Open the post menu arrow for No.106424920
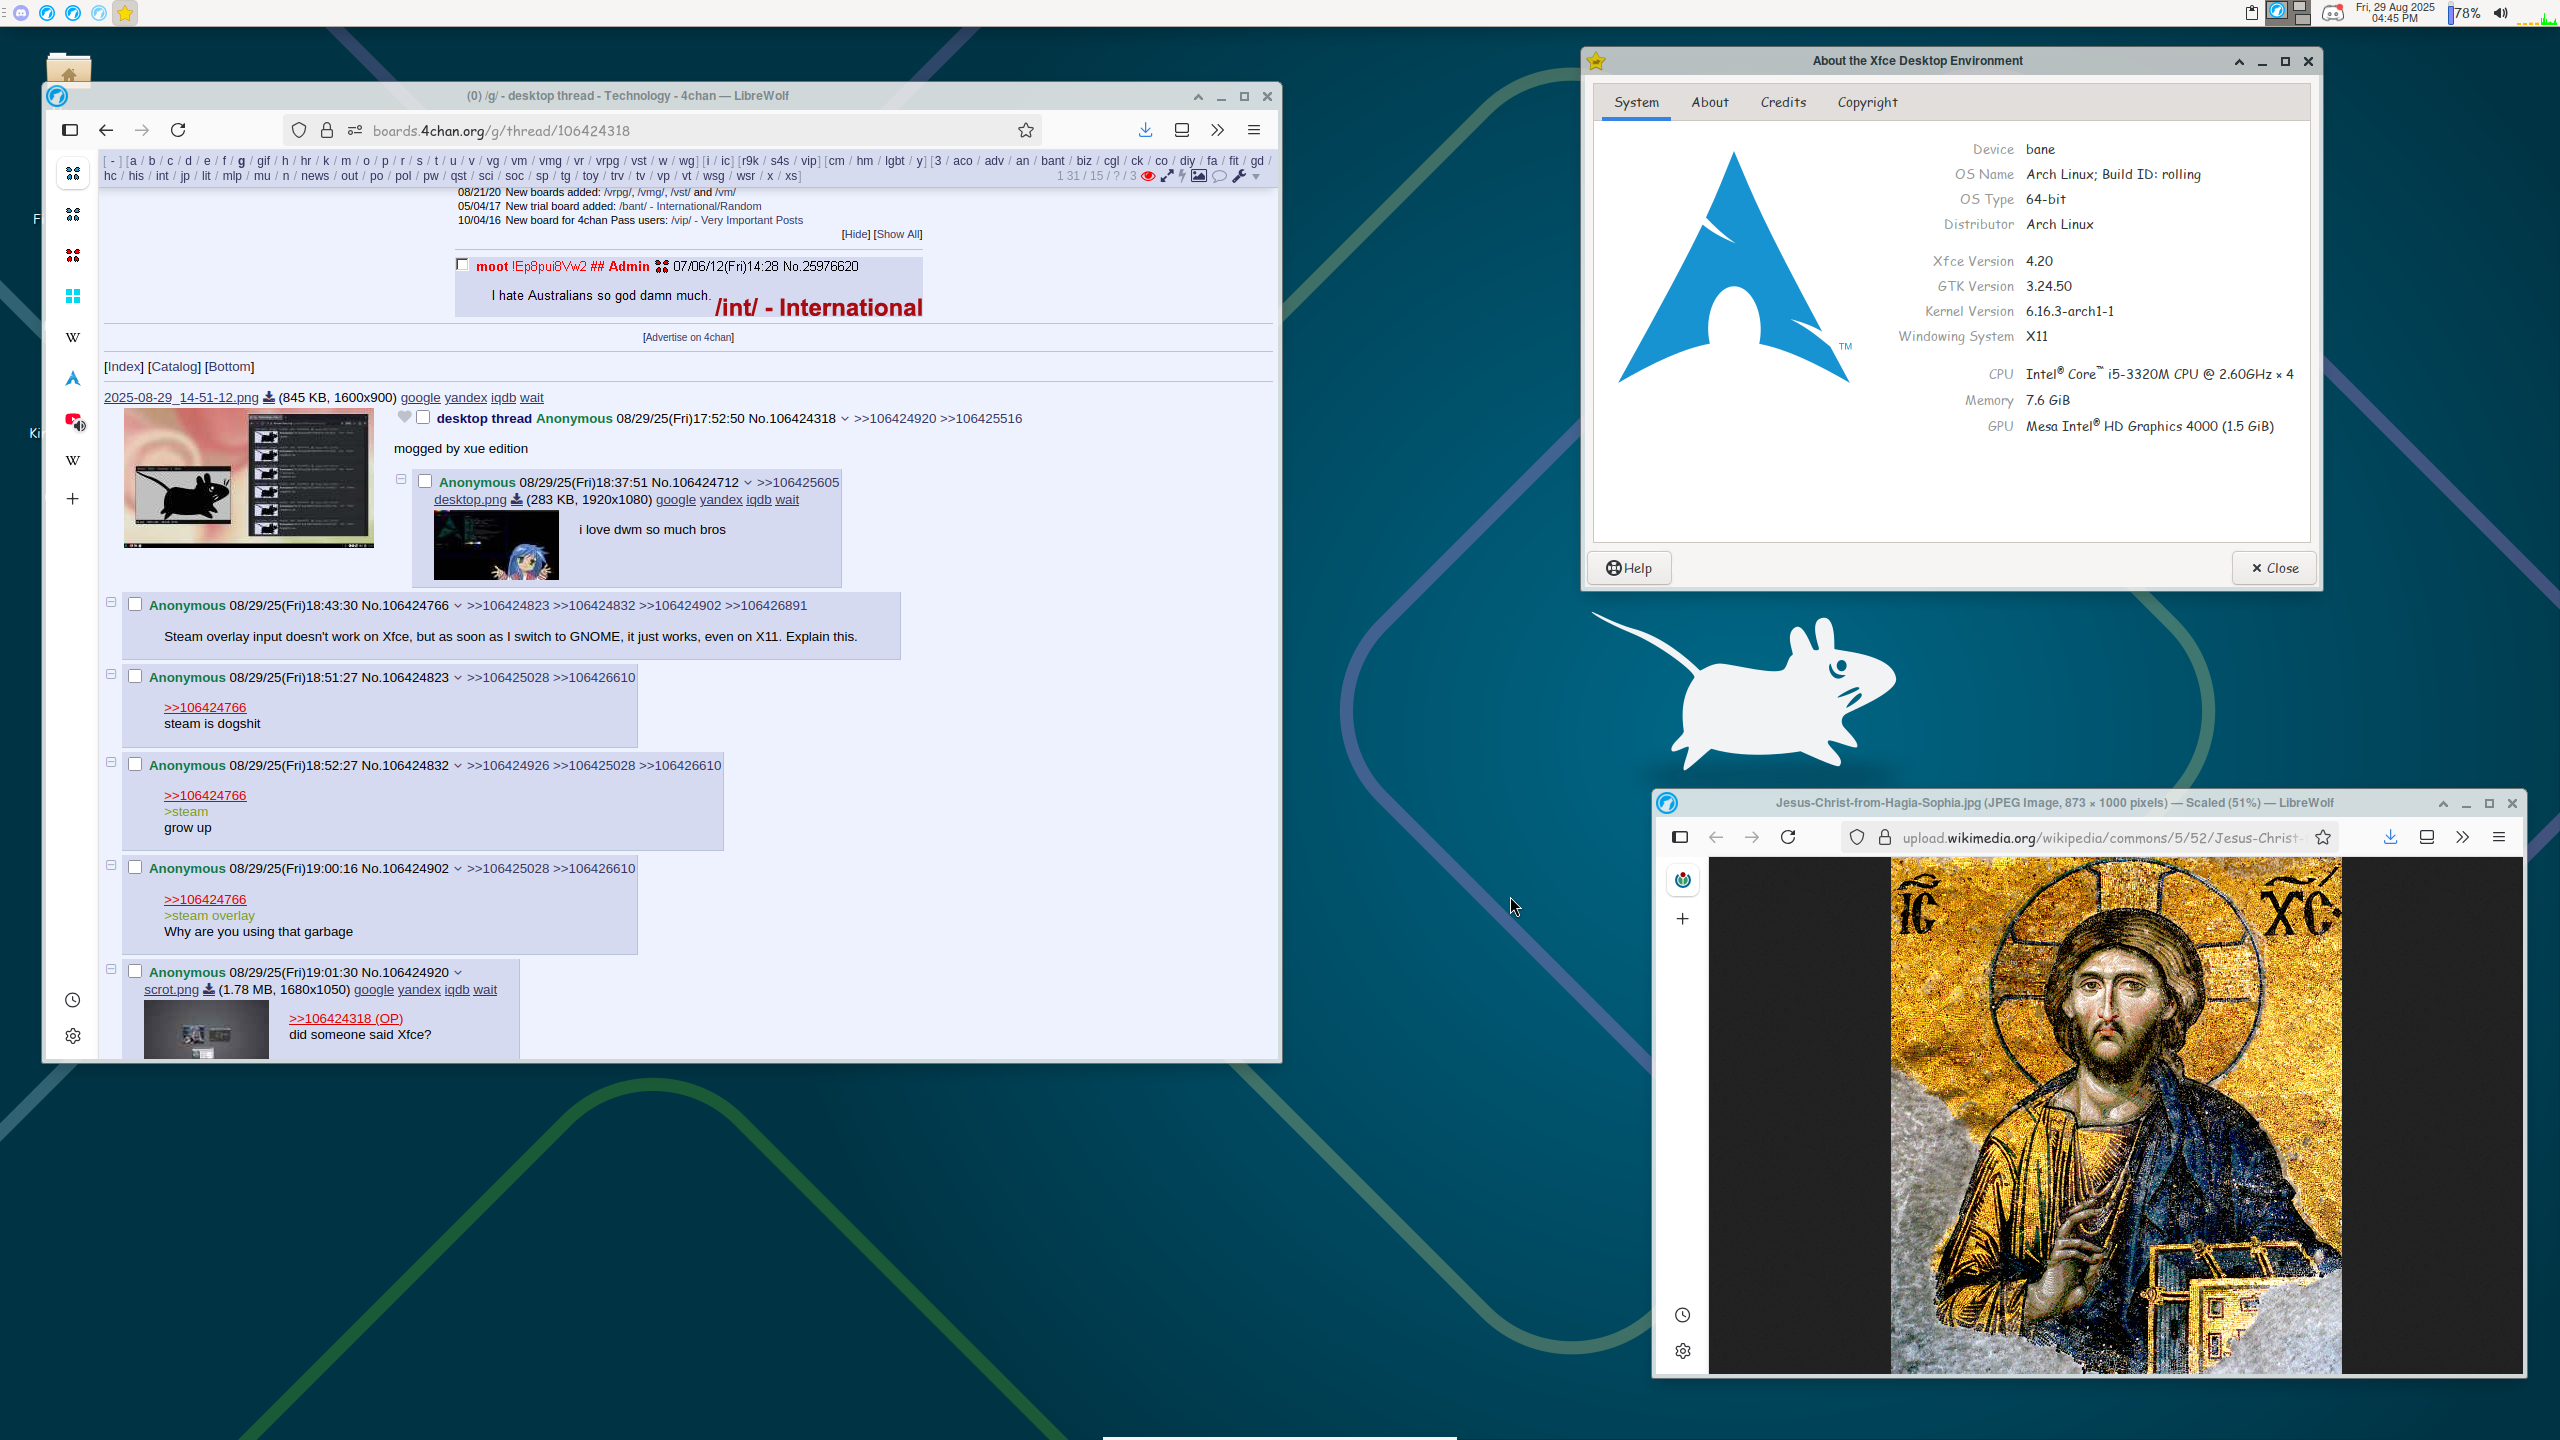The width and height of the screenshot is (2560, 1440). click(x=458, y=973)
